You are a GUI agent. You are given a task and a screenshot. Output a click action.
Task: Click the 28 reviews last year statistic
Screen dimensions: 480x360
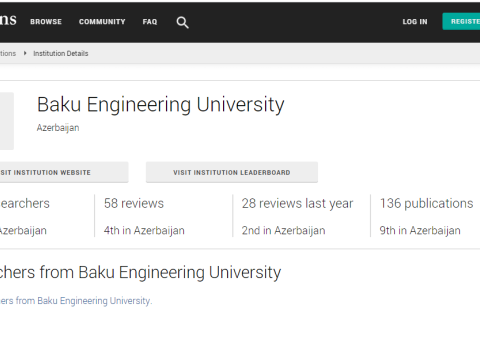pyautogui.click(x=297, y=203)
